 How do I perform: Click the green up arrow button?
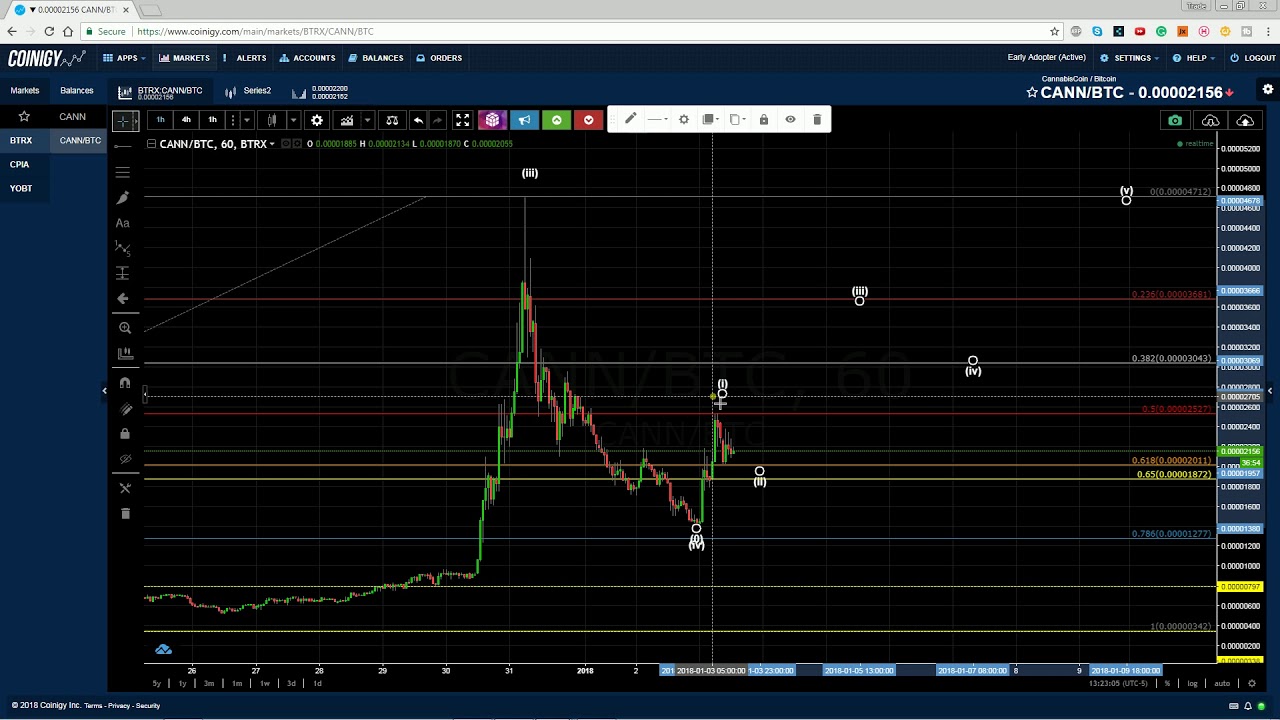(x=557, y=120)
